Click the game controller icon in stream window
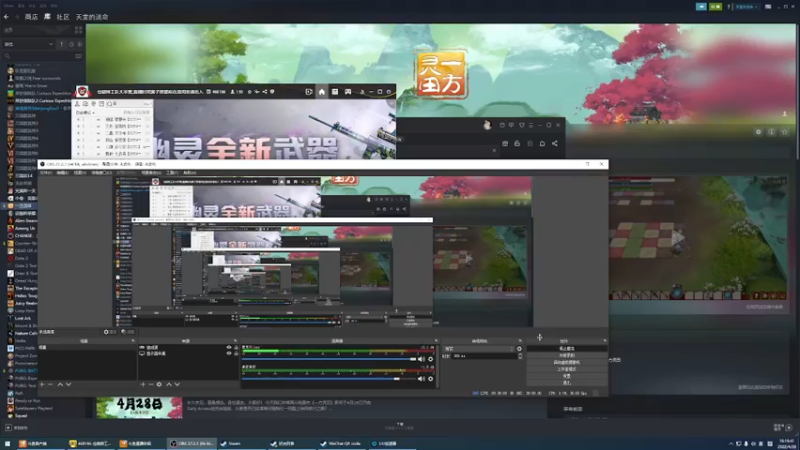Viewport: 800px width, 450px height. coord(348,92)
